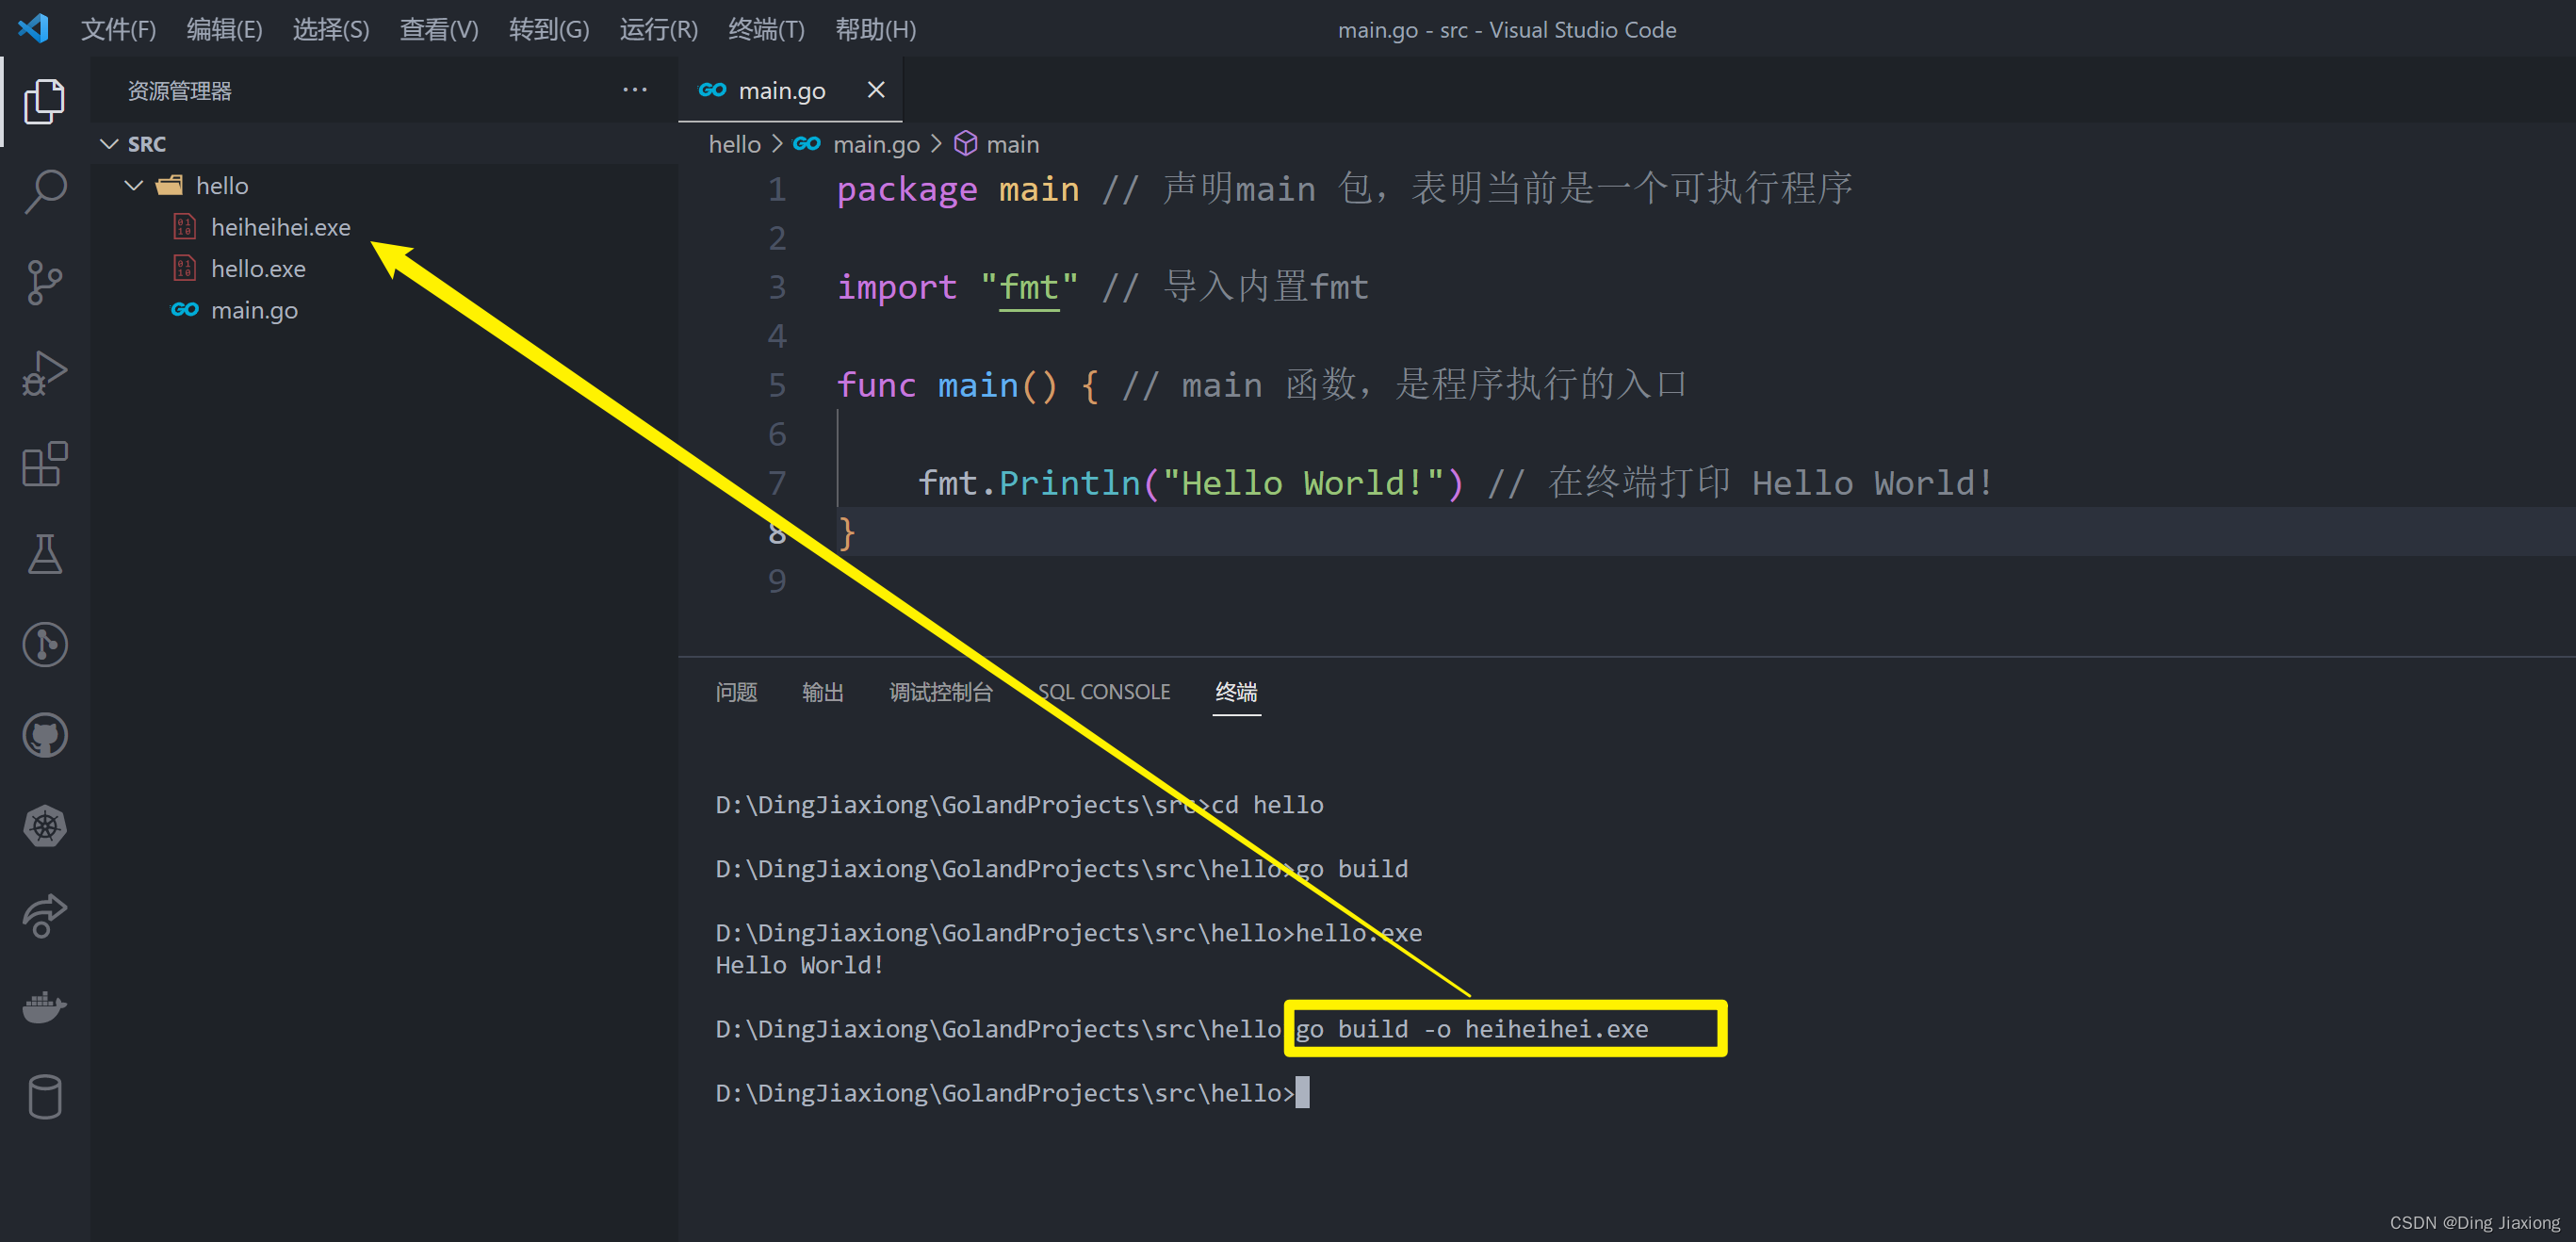Open the 编辑(E) menu

pos(224,29)
